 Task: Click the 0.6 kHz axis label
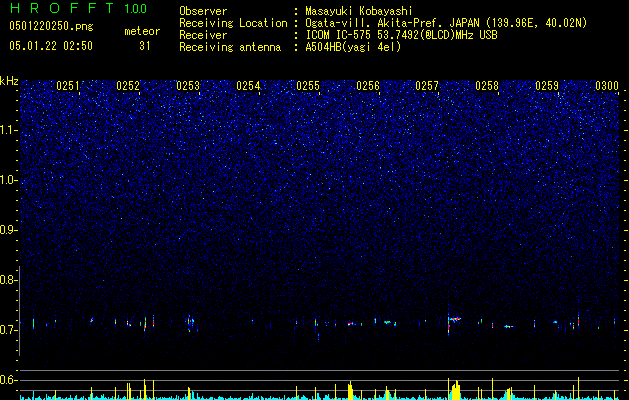click(x=9, y=380)
